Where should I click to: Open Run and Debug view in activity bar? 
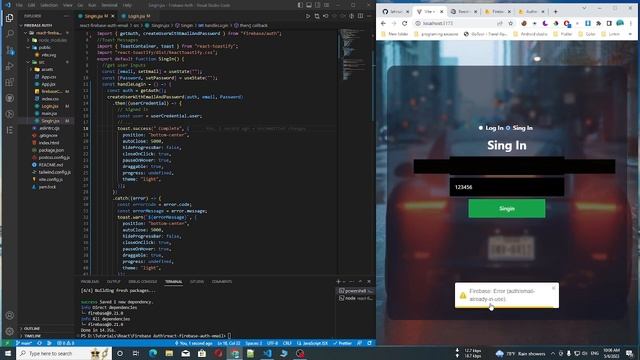point(10,66)
